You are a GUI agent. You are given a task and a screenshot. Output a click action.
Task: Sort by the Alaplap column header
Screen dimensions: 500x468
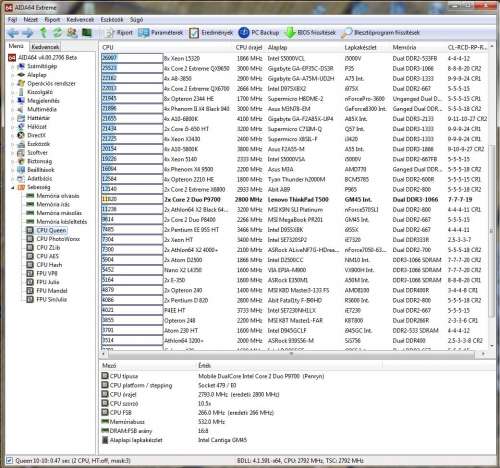(277, 48)
